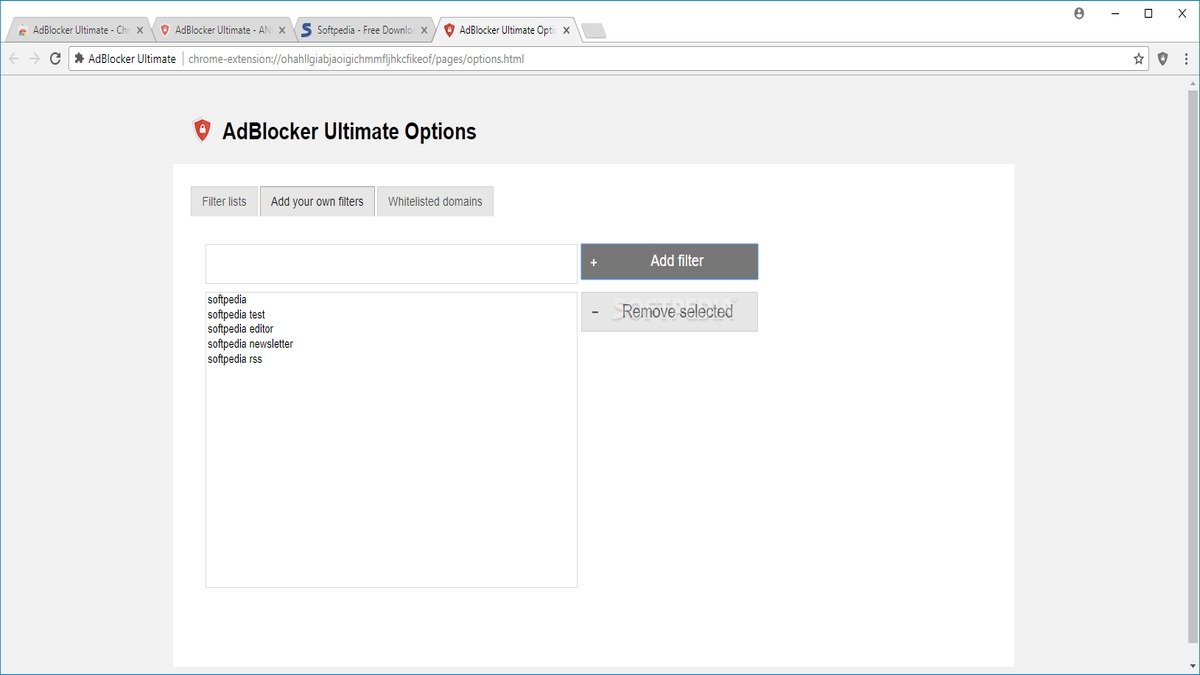The image size is (1200, 675).
Task: Reload the page with refresh icon
Action: click(56, 59)
